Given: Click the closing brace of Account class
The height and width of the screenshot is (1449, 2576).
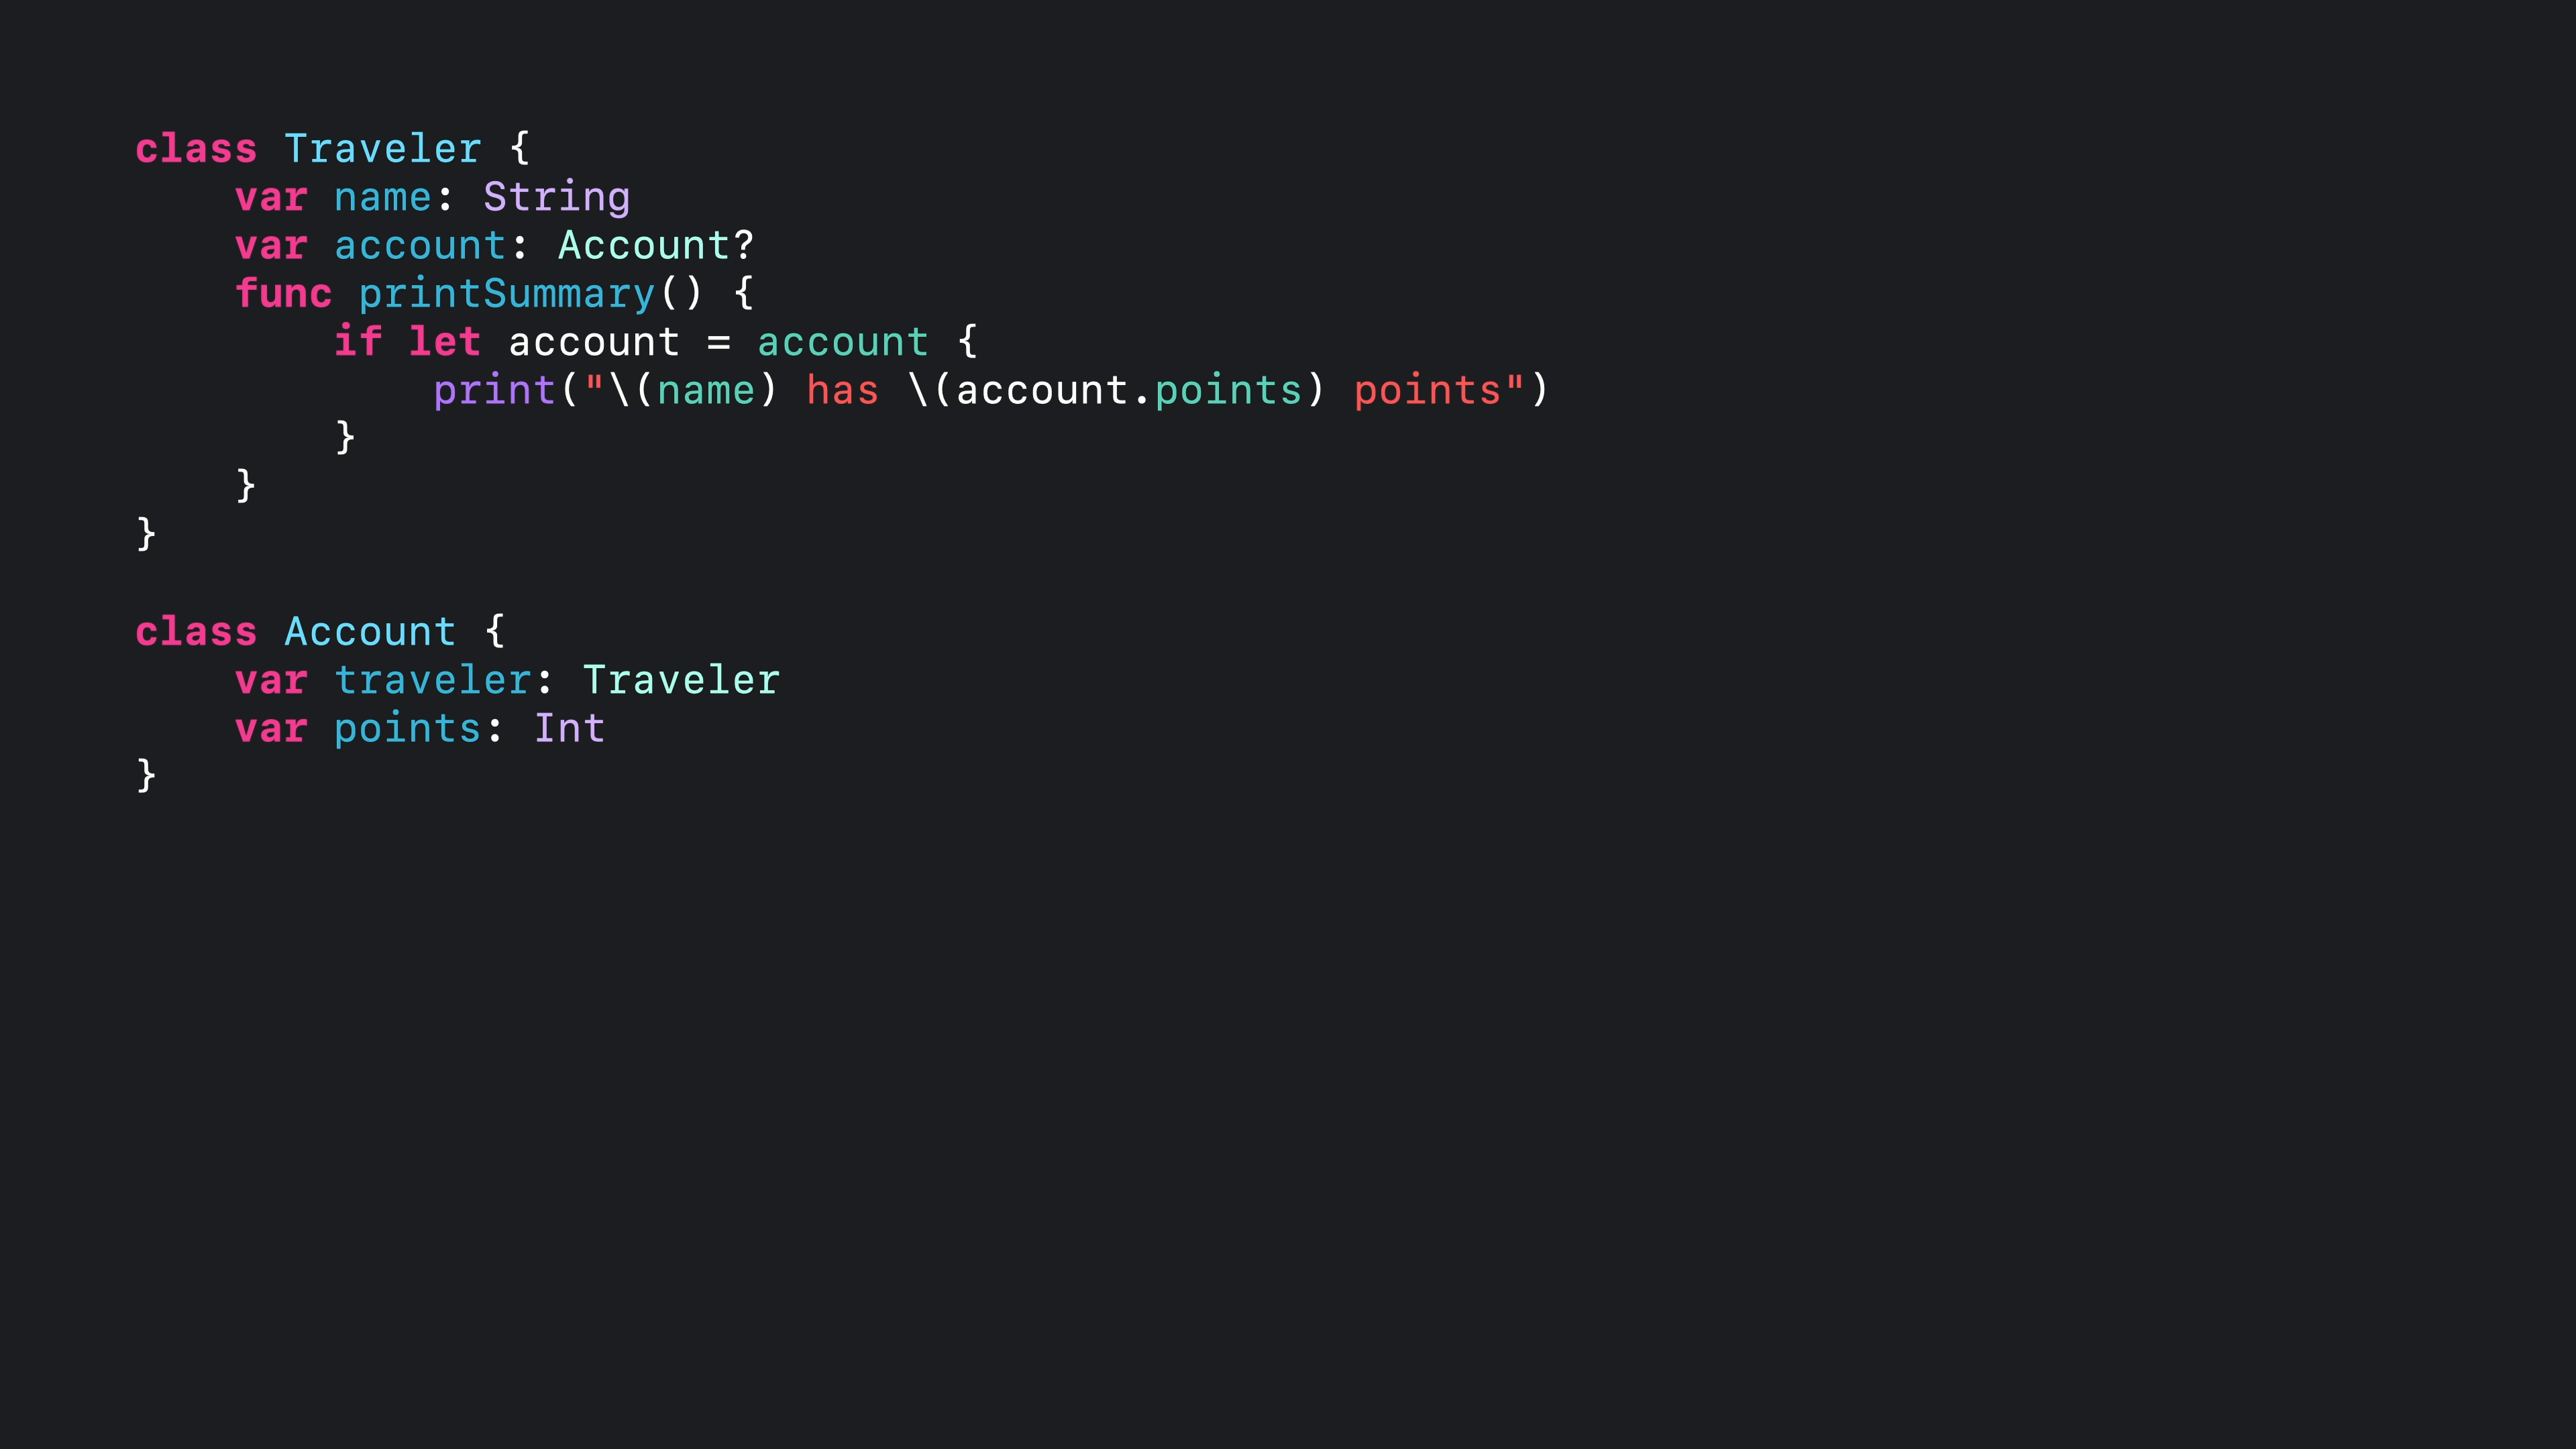Looking at the screenshot, I should tap(146, 775).
